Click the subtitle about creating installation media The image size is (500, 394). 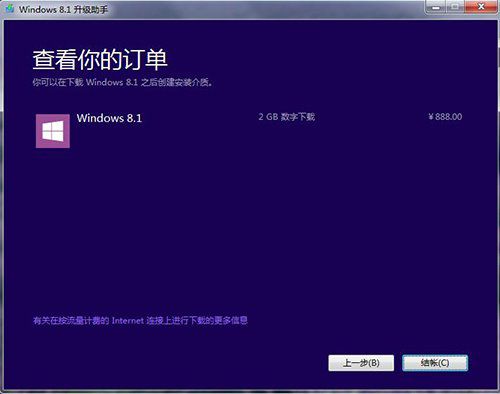coord(122,82)
